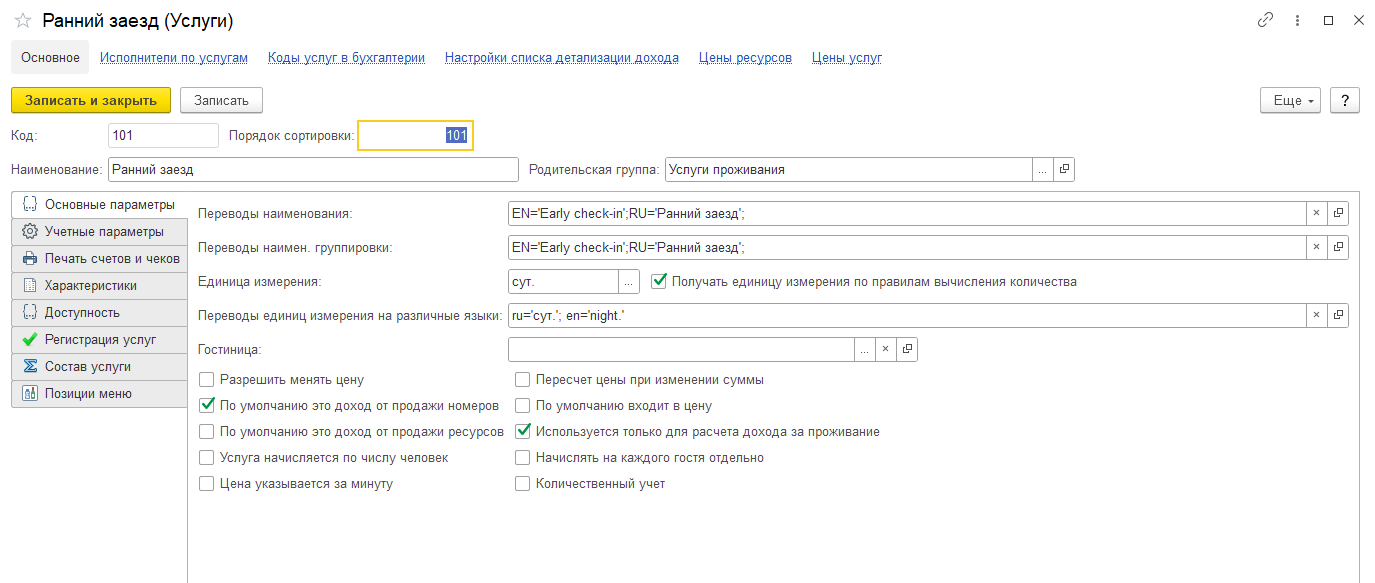Open Переводы единиц измерения field editor
This screenshot has height=583, width=1375.
(1338, 316)
